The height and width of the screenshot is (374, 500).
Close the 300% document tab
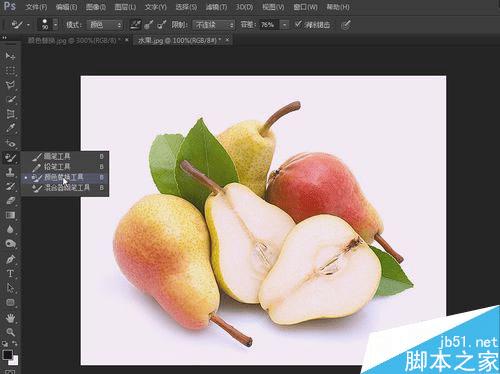coord(127,40)
